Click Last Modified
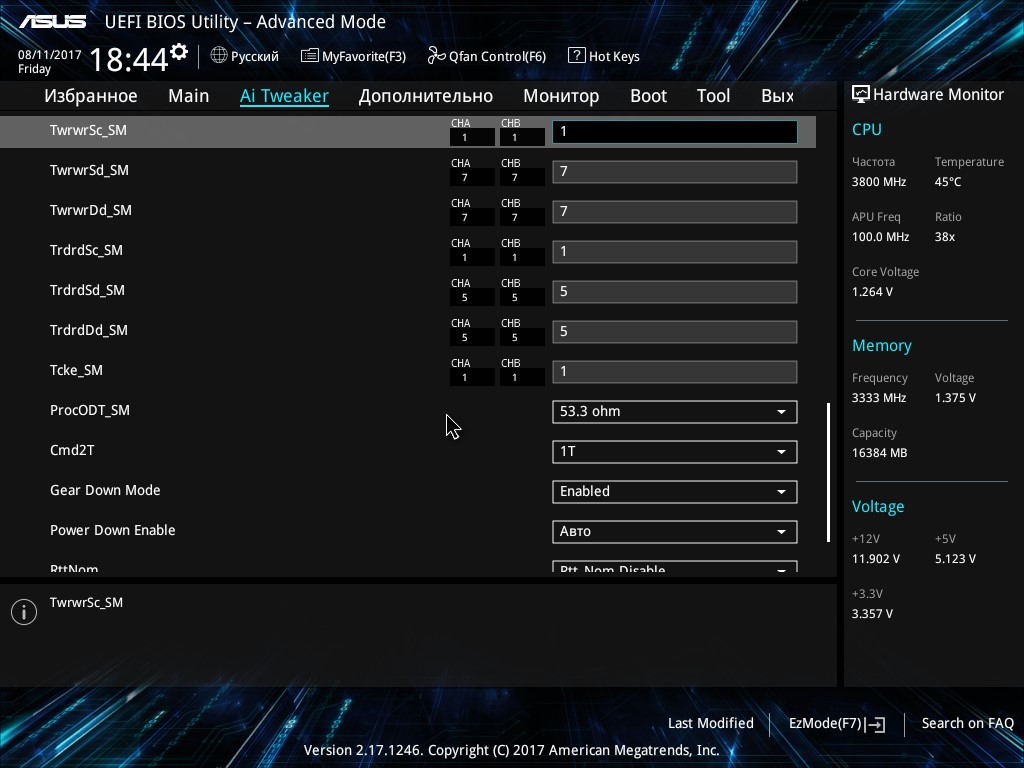 [x=711, y=723]
